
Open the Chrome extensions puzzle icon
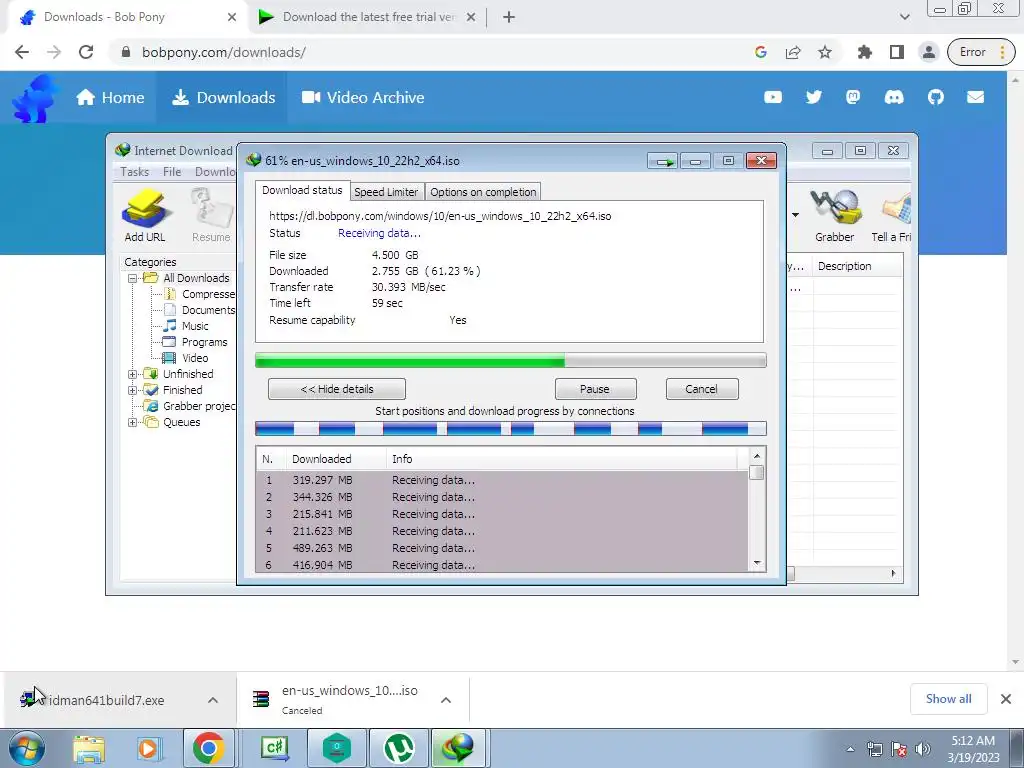865,52
